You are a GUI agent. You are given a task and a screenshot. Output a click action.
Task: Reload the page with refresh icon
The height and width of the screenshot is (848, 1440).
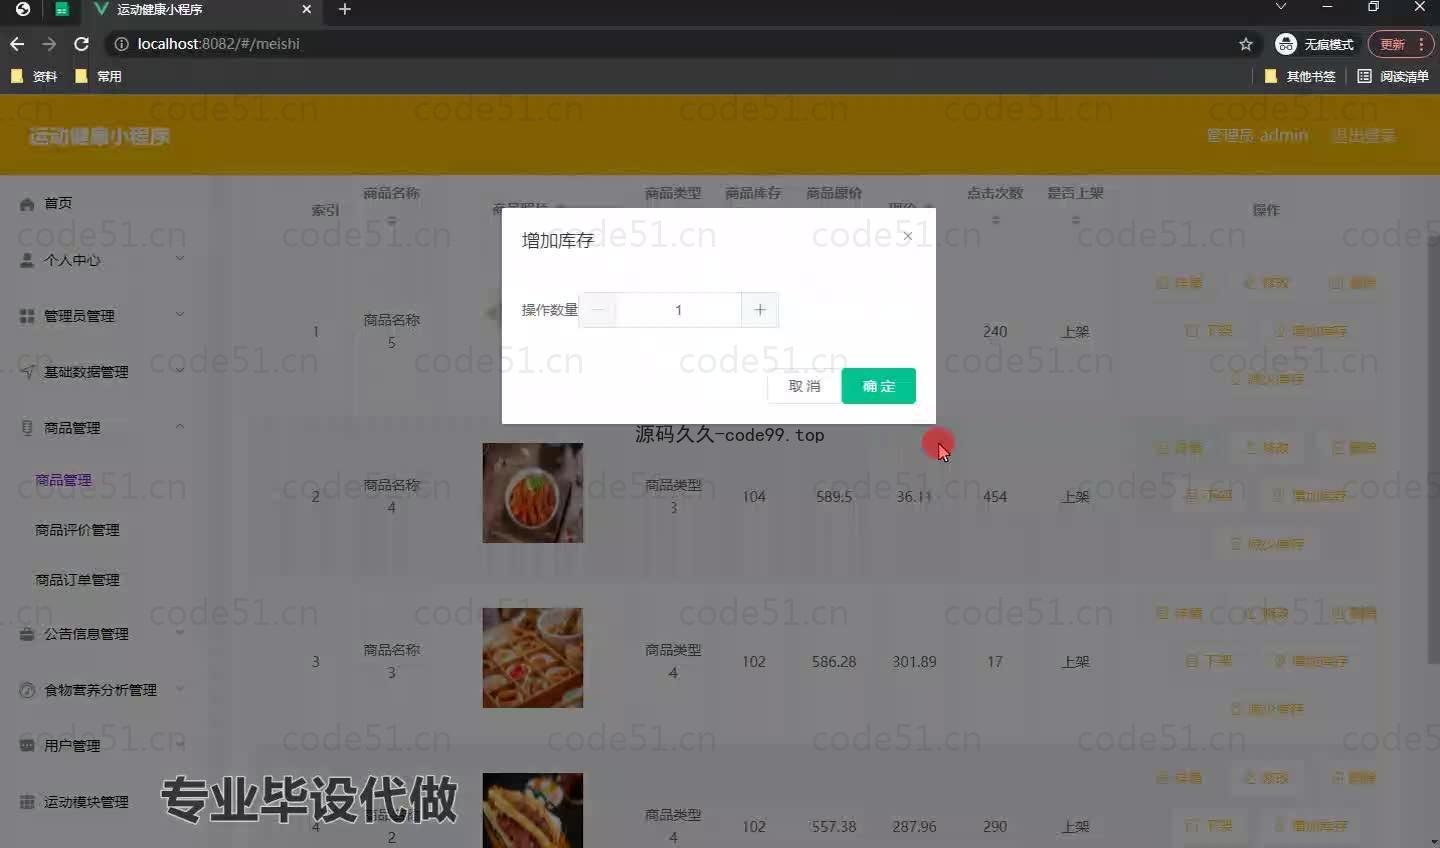point(82,44)
